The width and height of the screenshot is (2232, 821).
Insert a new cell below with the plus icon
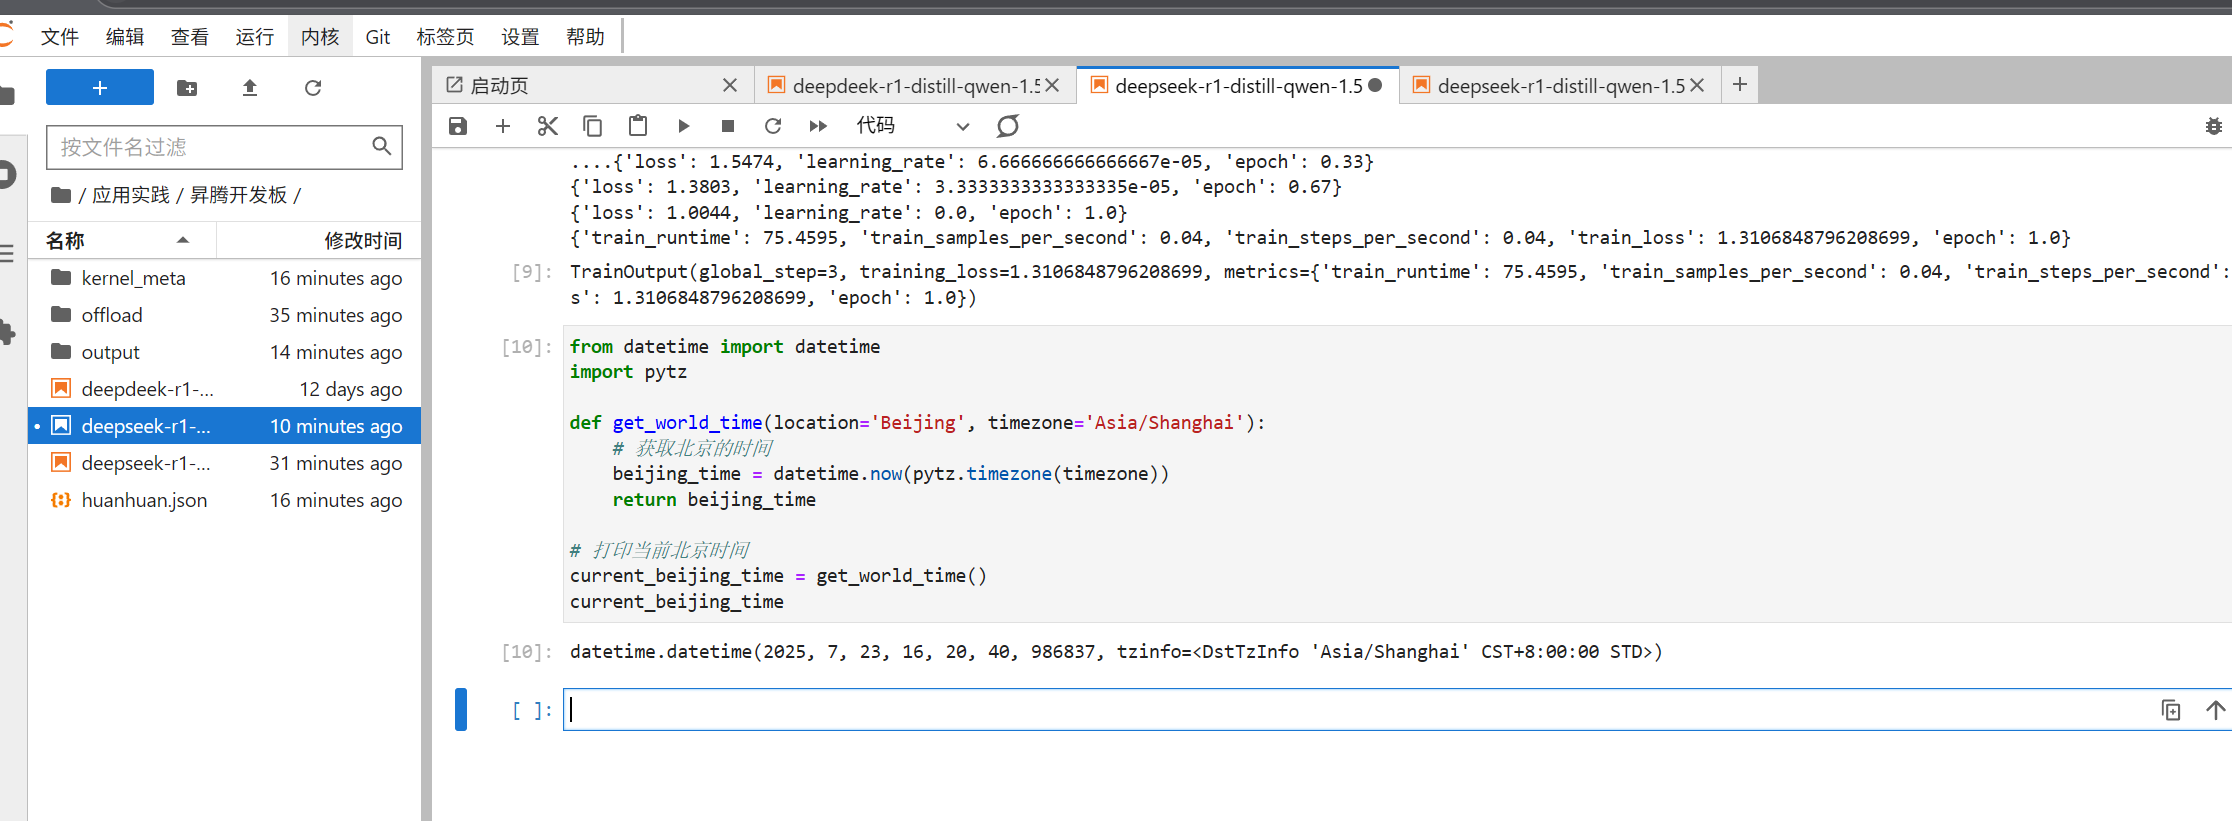click(503, 126)
